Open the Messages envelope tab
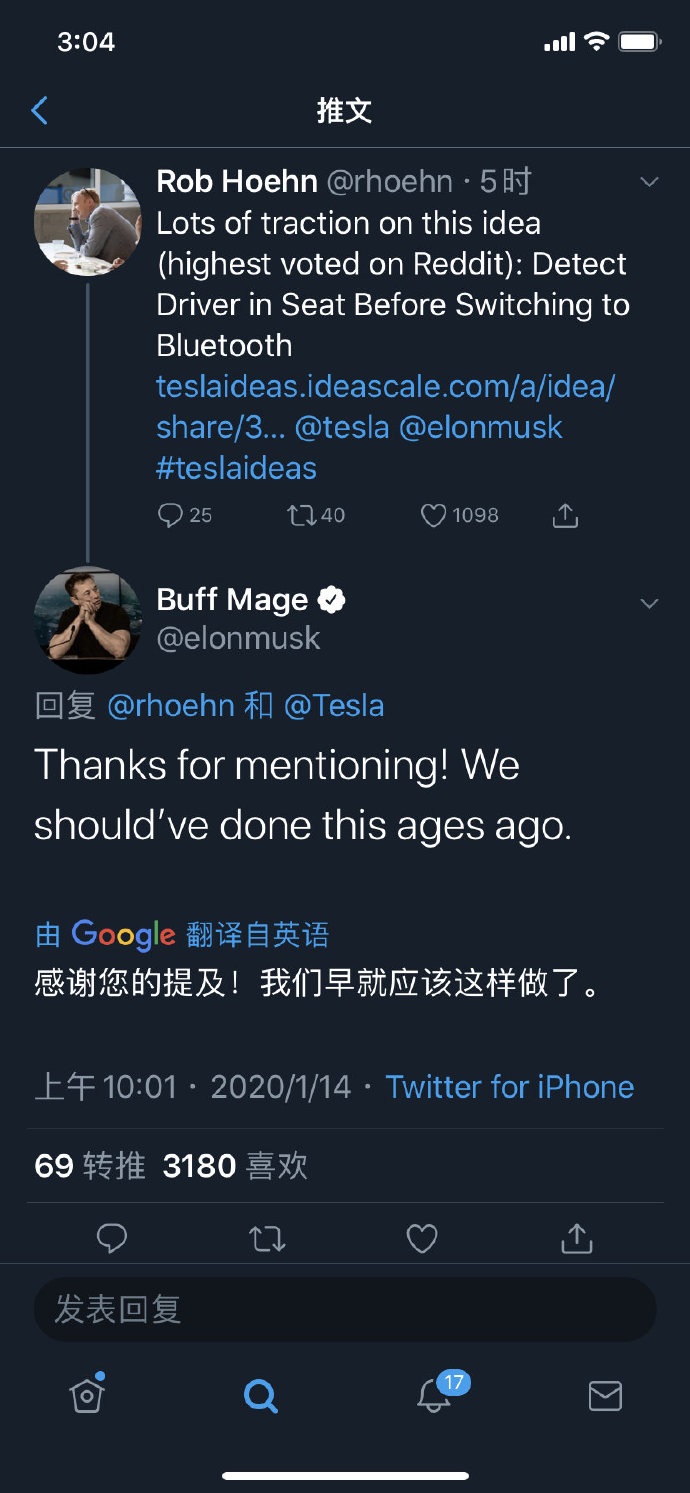The height and width of the screenshot is (1493, 690). [605, 1396]
